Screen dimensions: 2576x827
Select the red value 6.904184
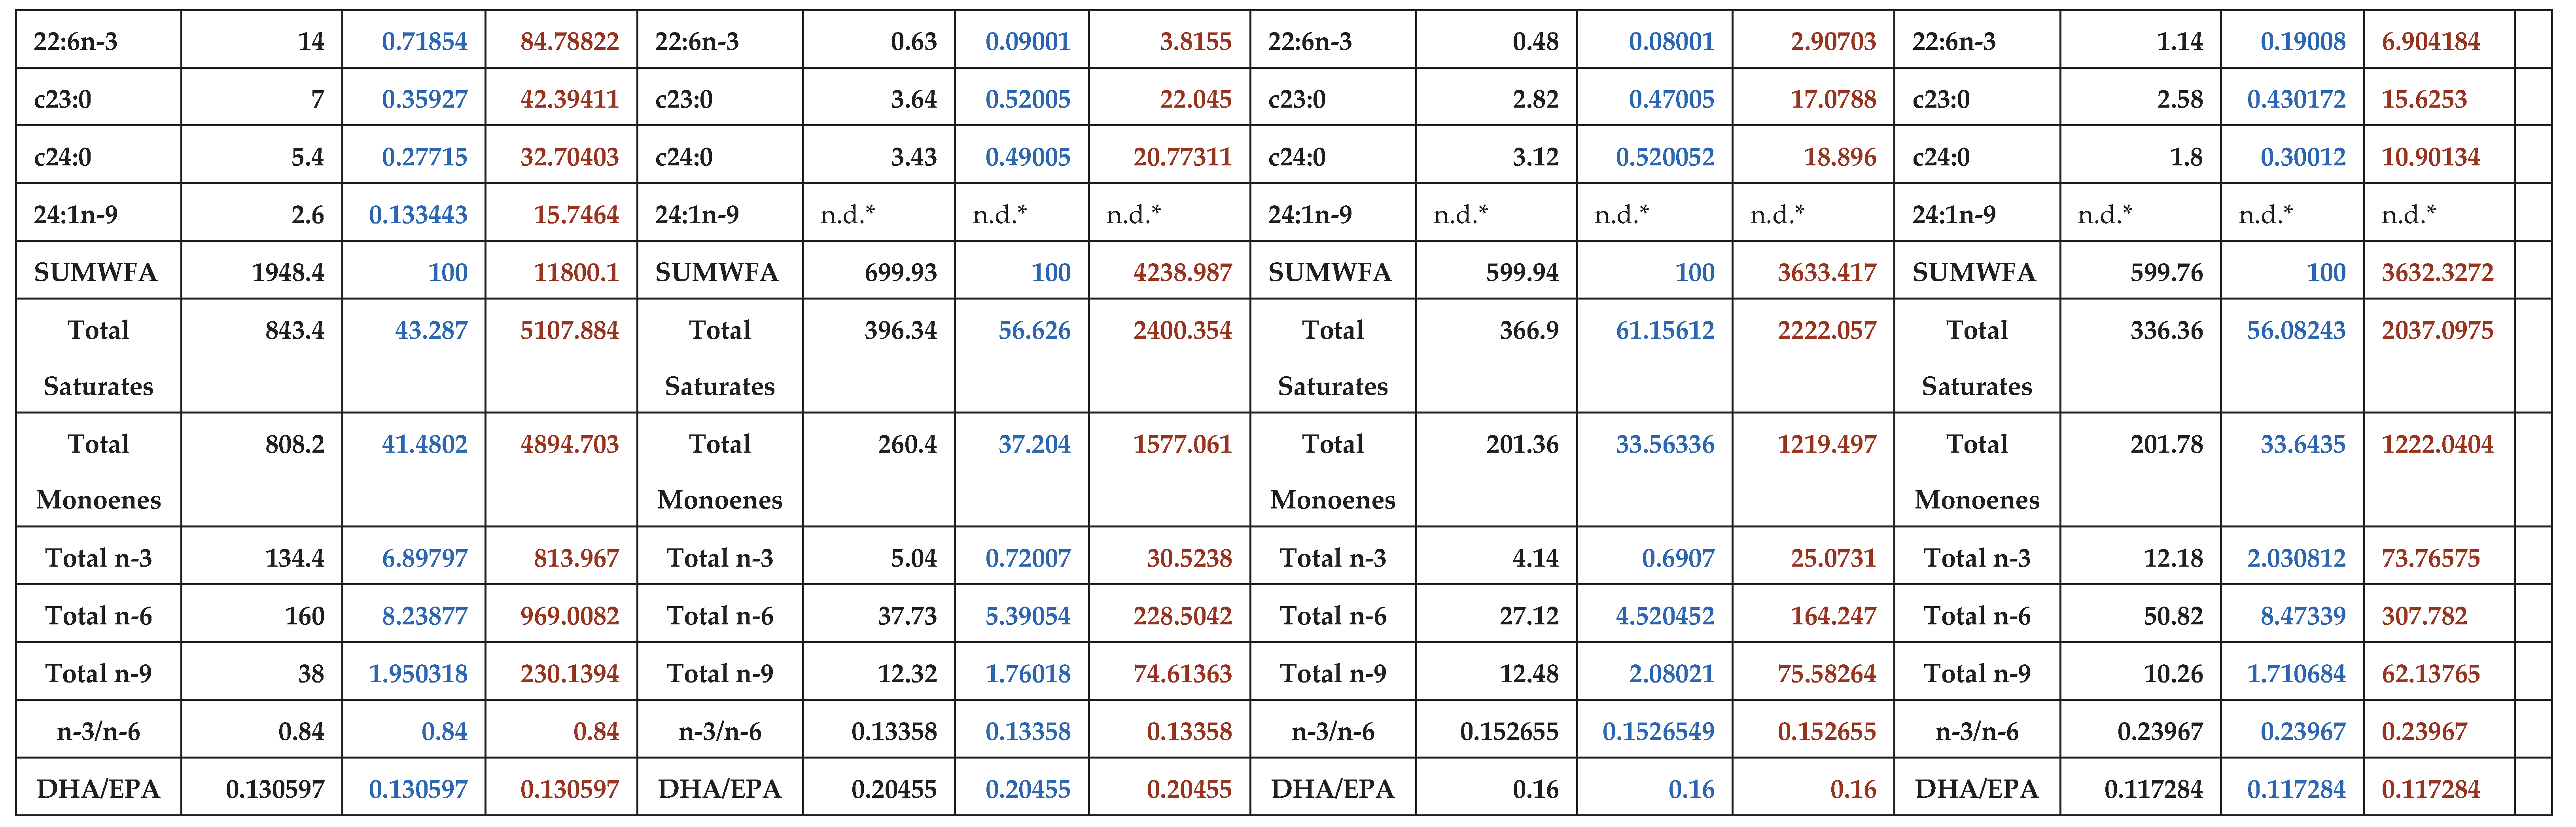click(x=2430, y=41)
